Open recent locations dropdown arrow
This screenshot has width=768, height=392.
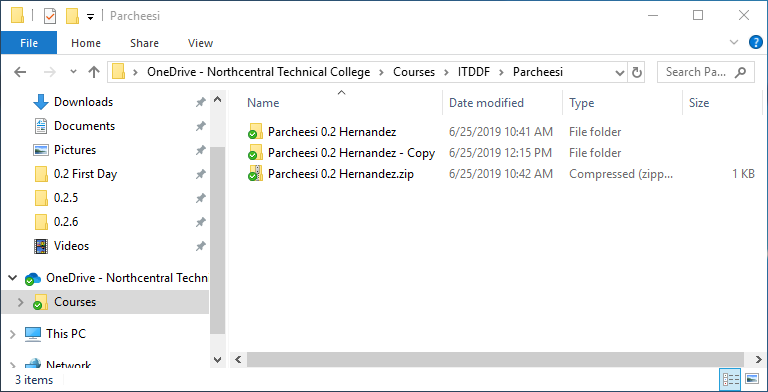coord(73,73)
